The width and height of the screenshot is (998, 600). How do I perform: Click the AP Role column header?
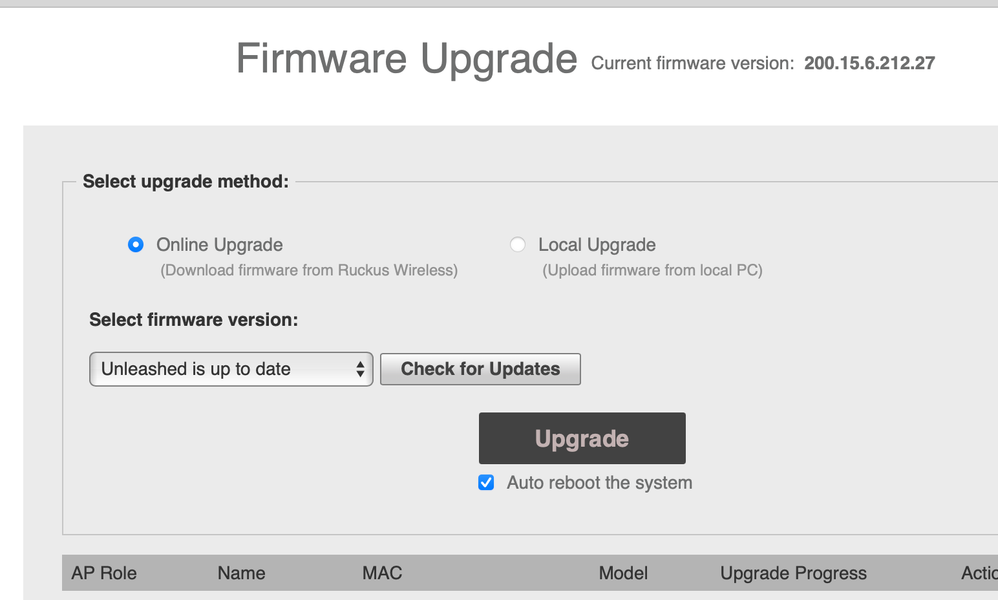pos(104,573)
